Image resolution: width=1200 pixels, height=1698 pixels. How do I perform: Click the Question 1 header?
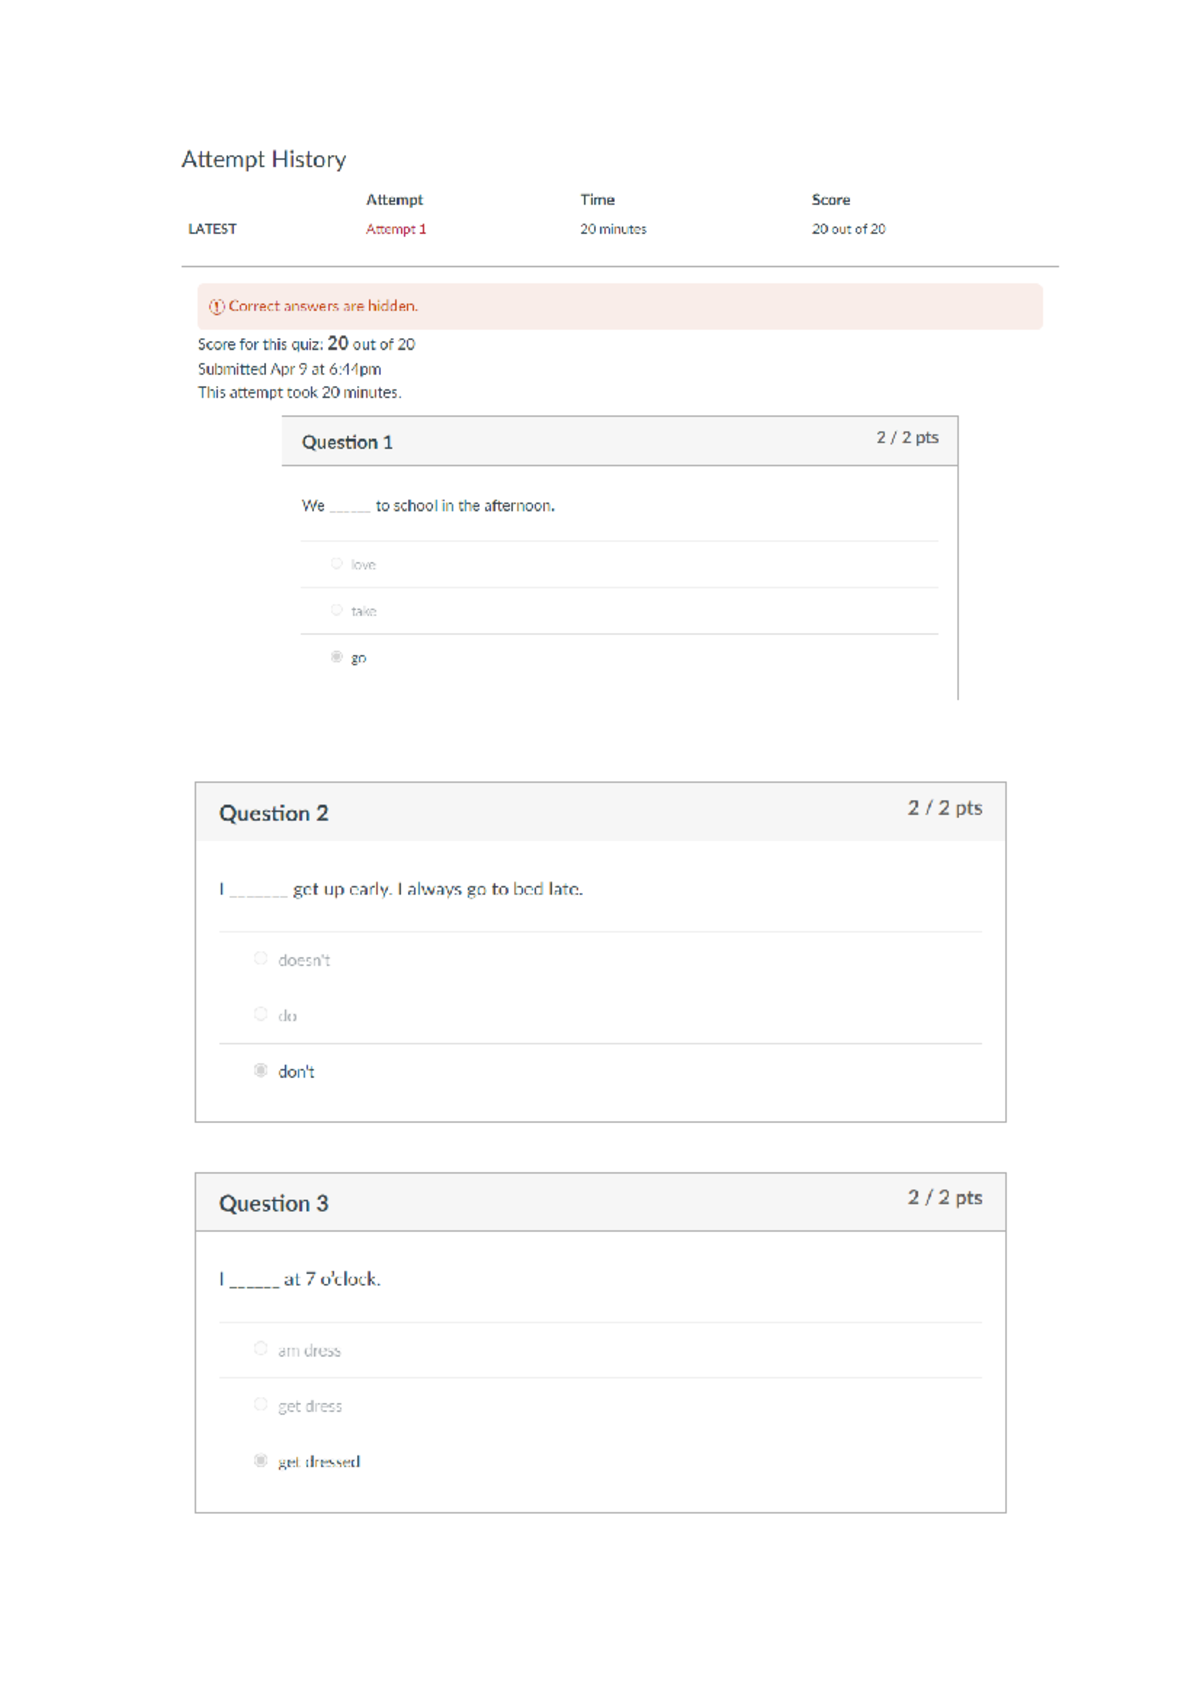(x=348, y=442)
